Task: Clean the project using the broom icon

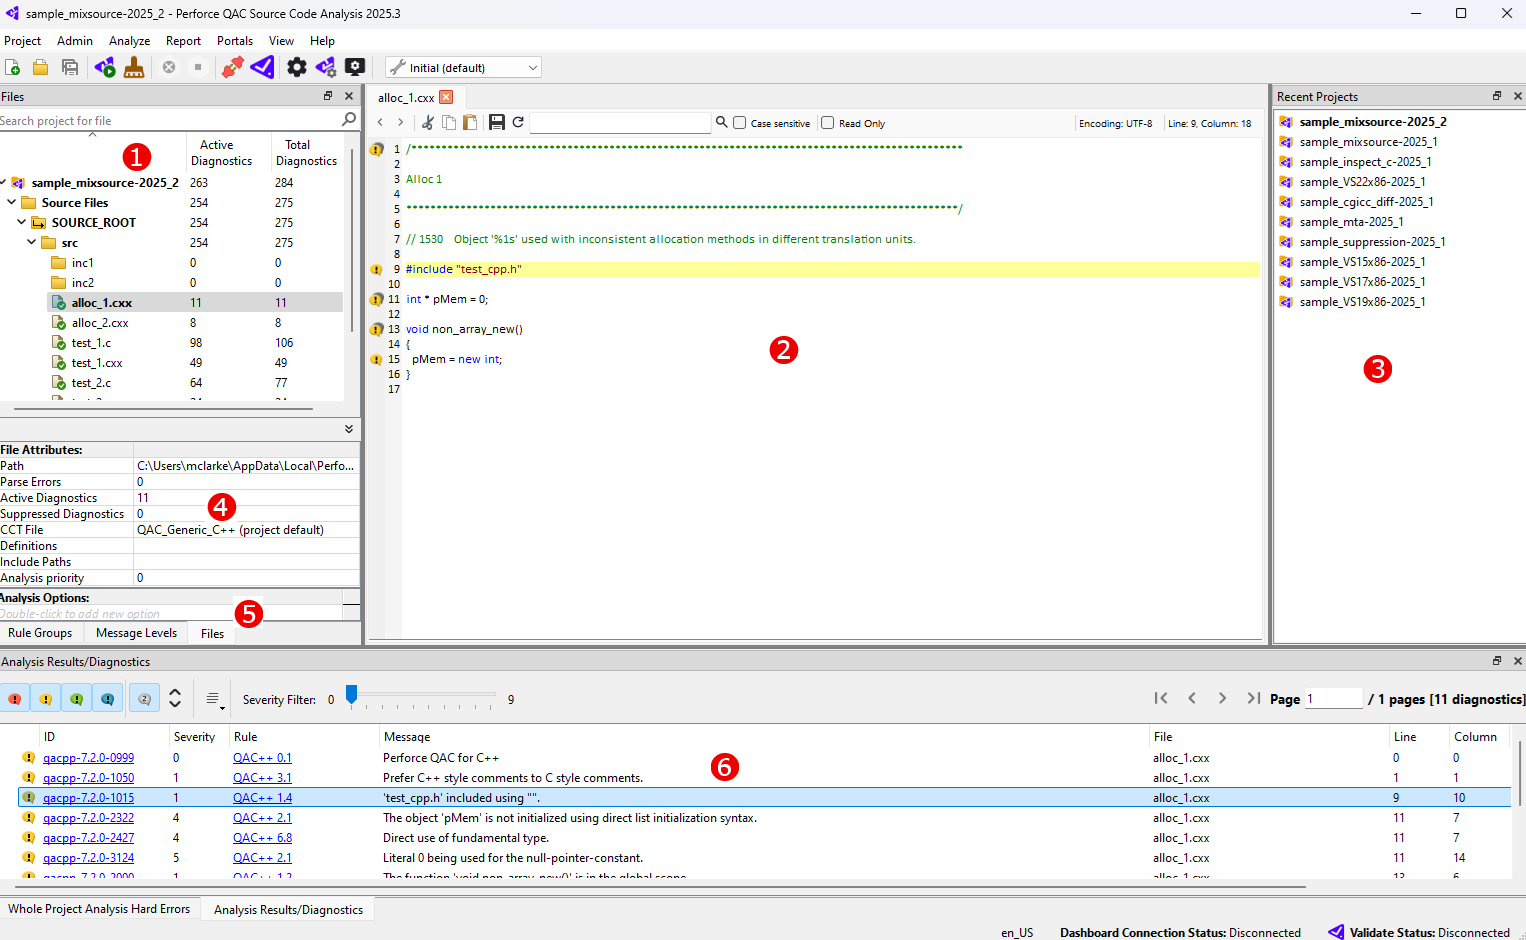Action: point(134,67)
